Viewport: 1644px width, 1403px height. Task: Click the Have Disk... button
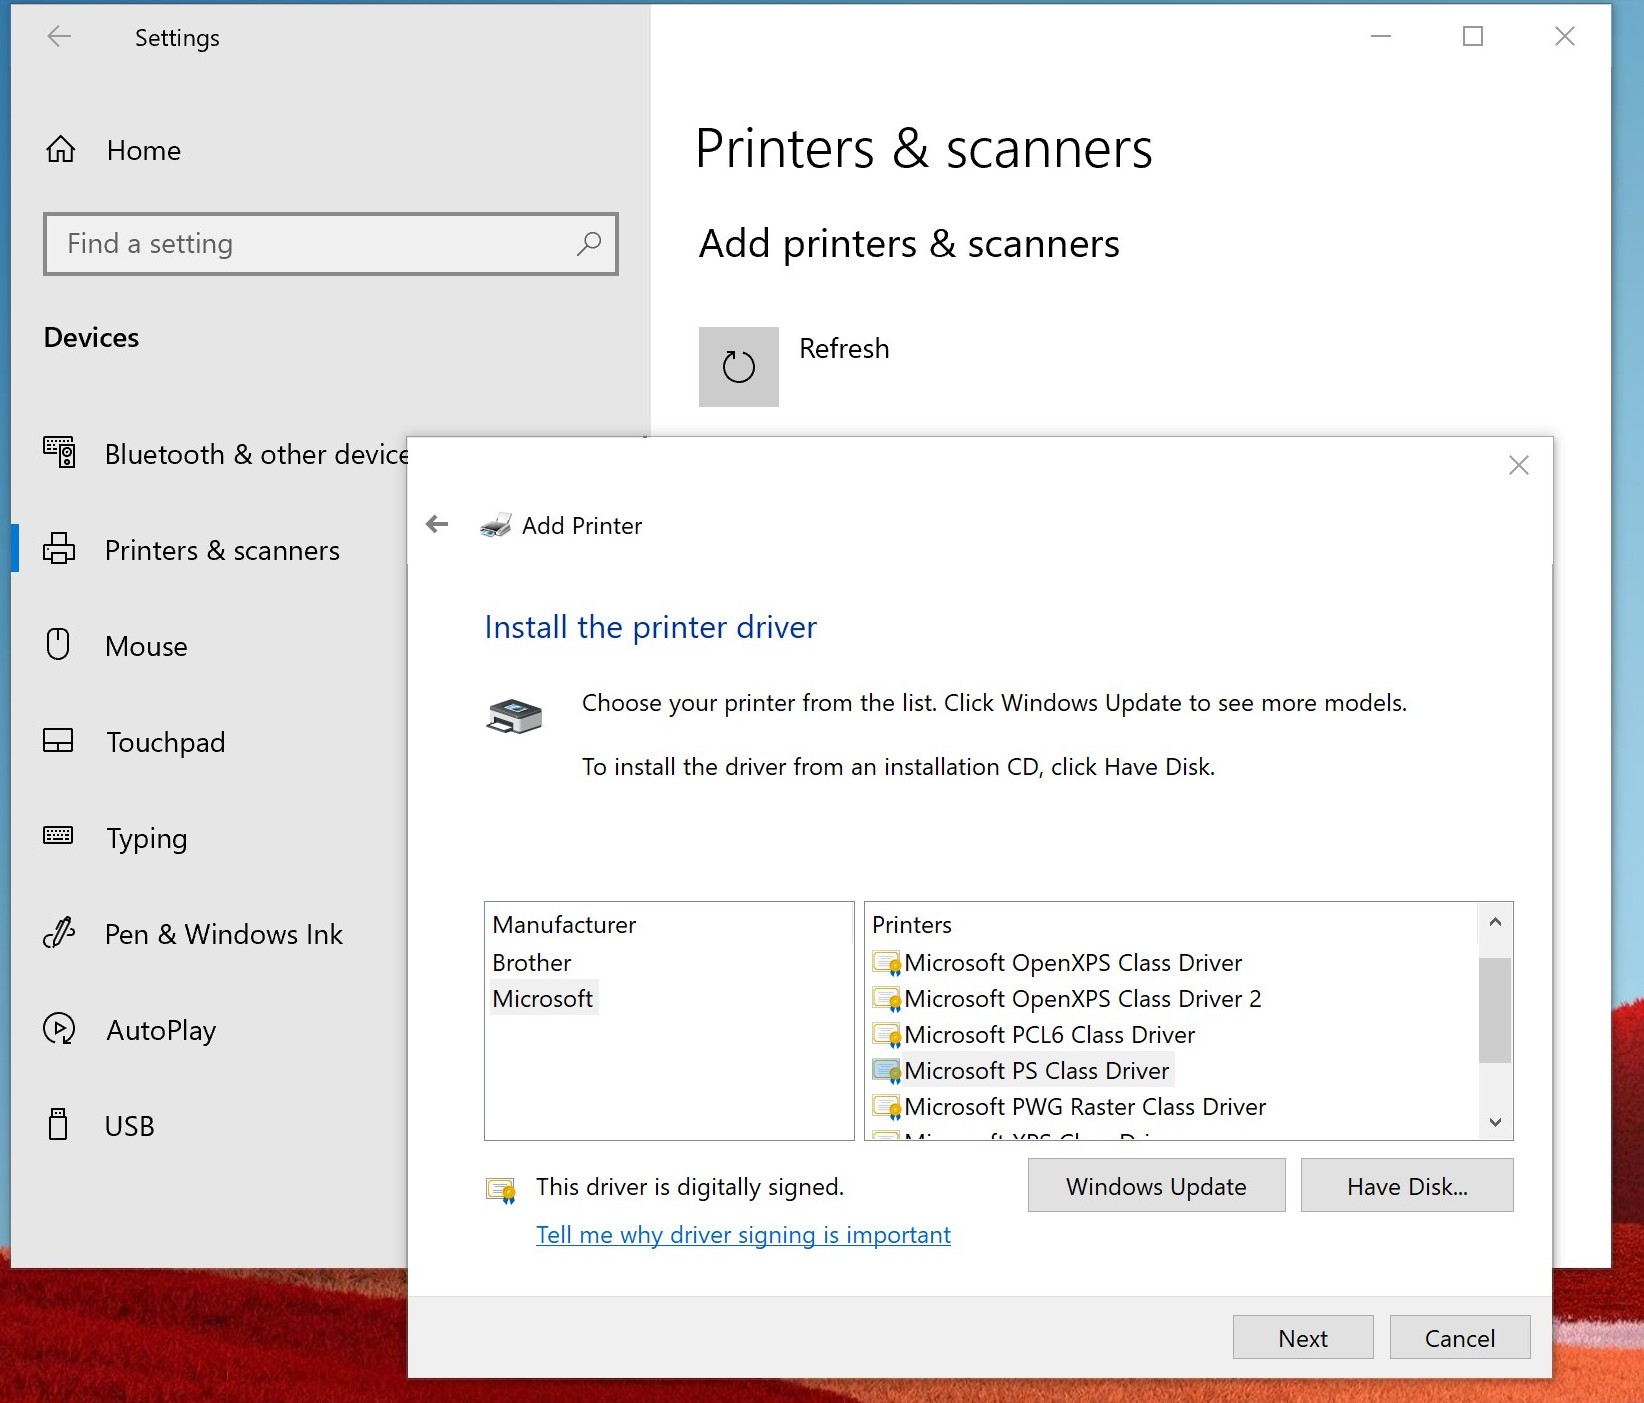1407,1186
